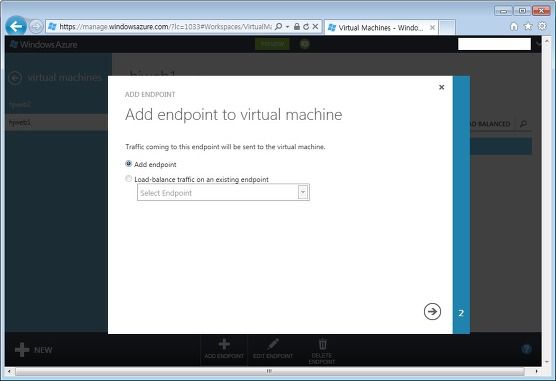Click the refresh icon in address bar
This screenshot has height=381, width=556.
(x=306, y=27)
